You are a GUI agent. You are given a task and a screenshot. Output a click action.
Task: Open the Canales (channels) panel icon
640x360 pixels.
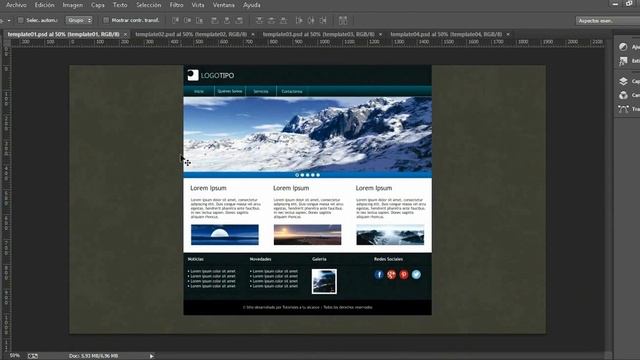click(623, 95)
